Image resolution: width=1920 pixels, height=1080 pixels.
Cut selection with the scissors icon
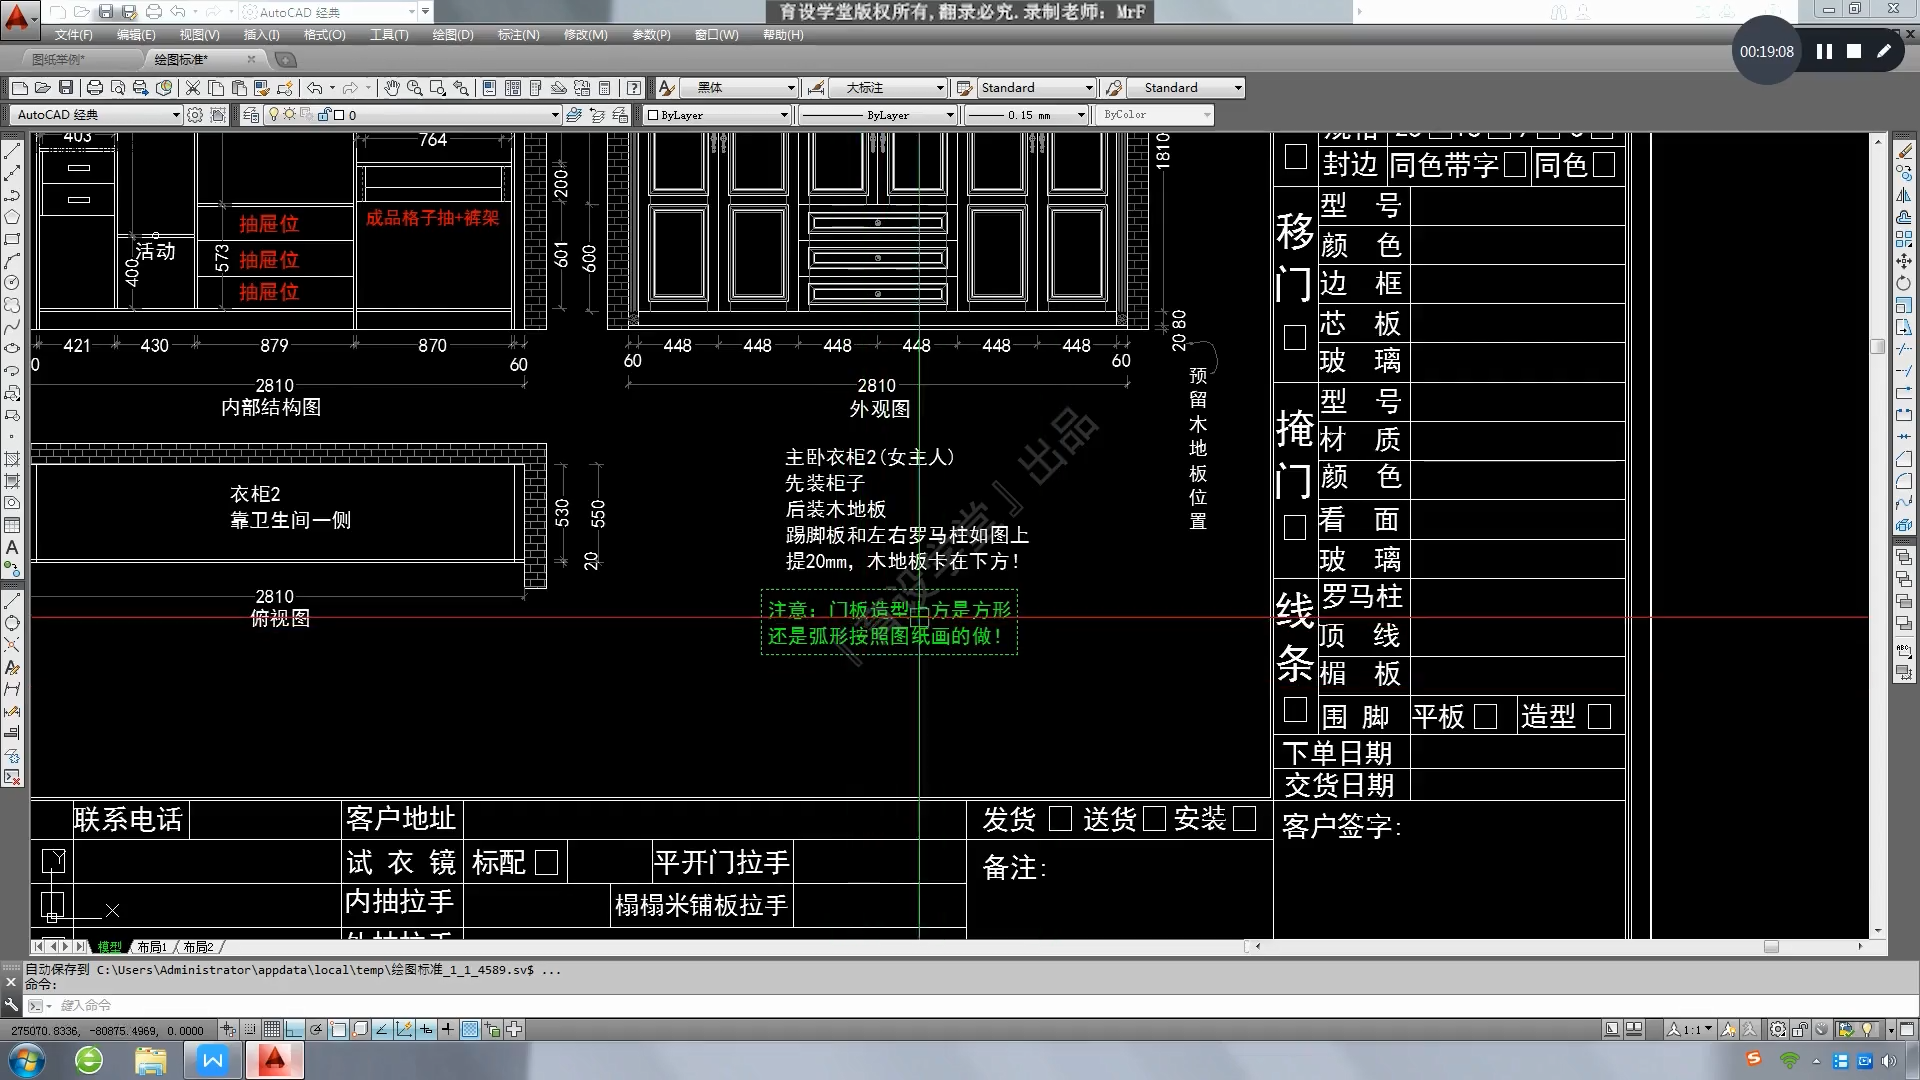coord(193,88)
